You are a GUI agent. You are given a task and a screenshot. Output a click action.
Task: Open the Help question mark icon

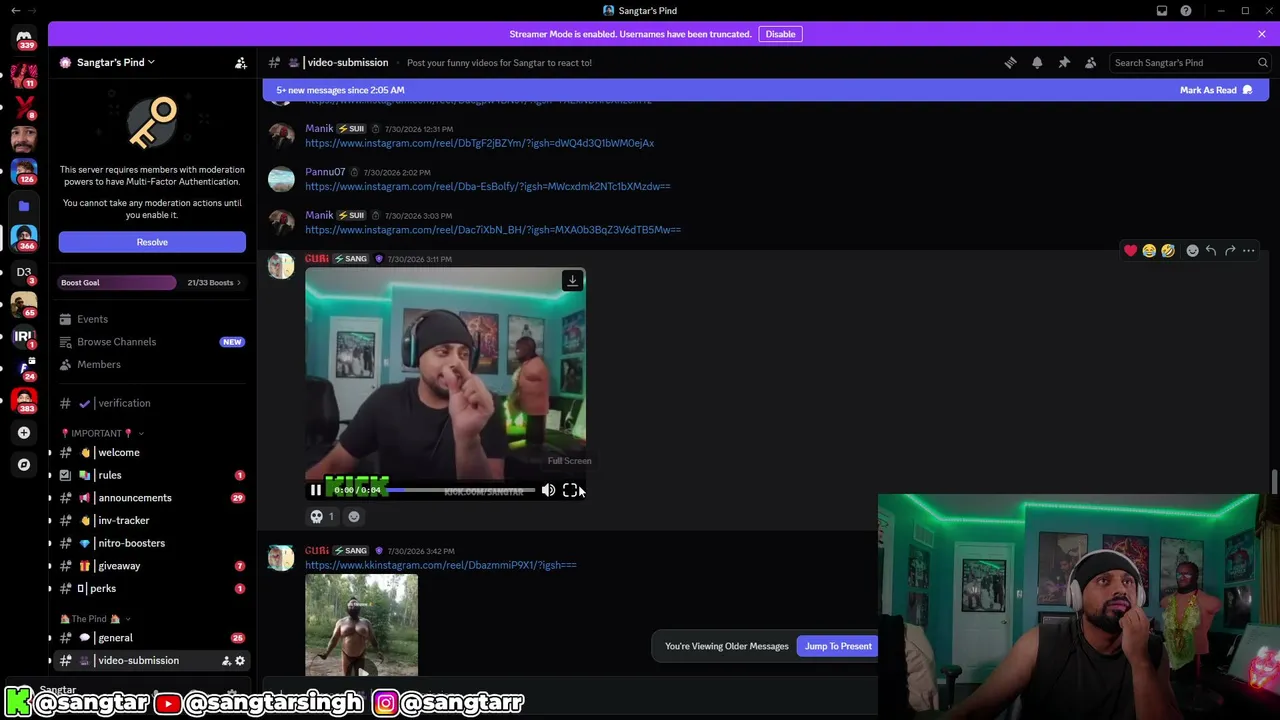1186,10
